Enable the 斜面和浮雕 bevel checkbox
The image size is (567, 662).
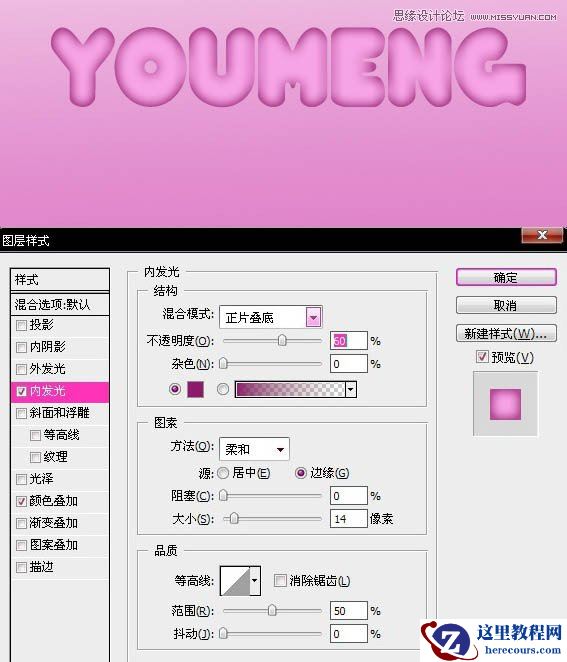21,413
